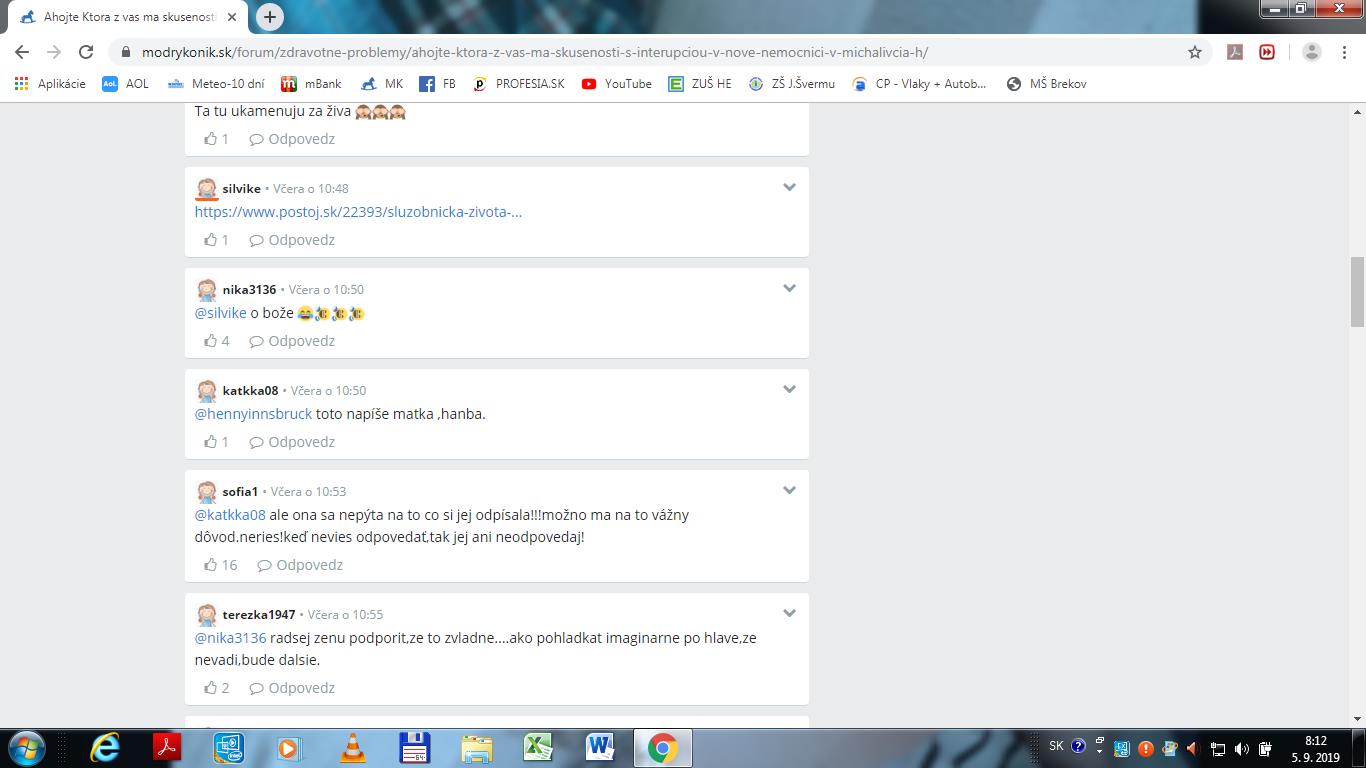
Task: Click silvike's user avatar icon
Action: point(206,188)
